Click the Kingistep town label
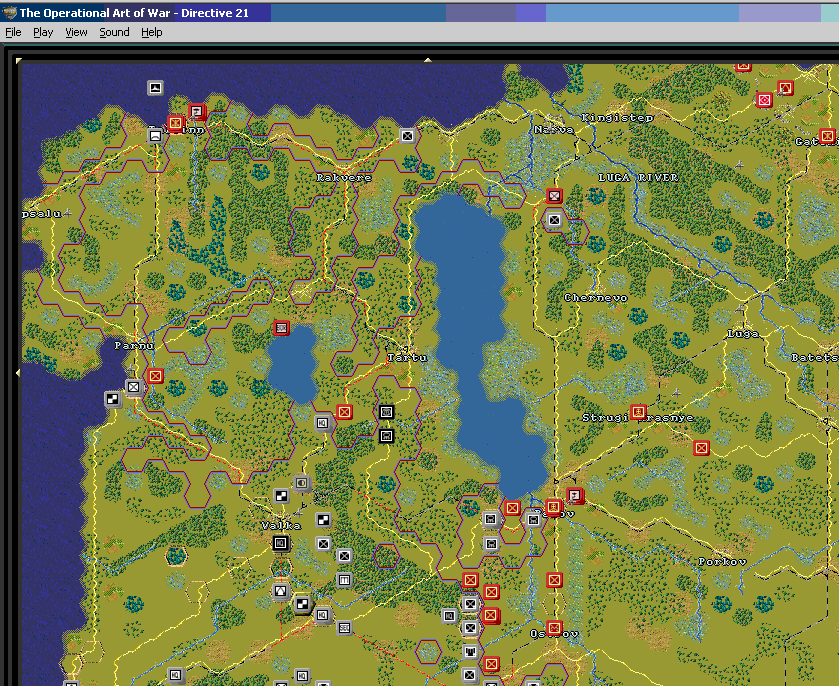This screenshot has height=686, width=839. coord(617,118)
